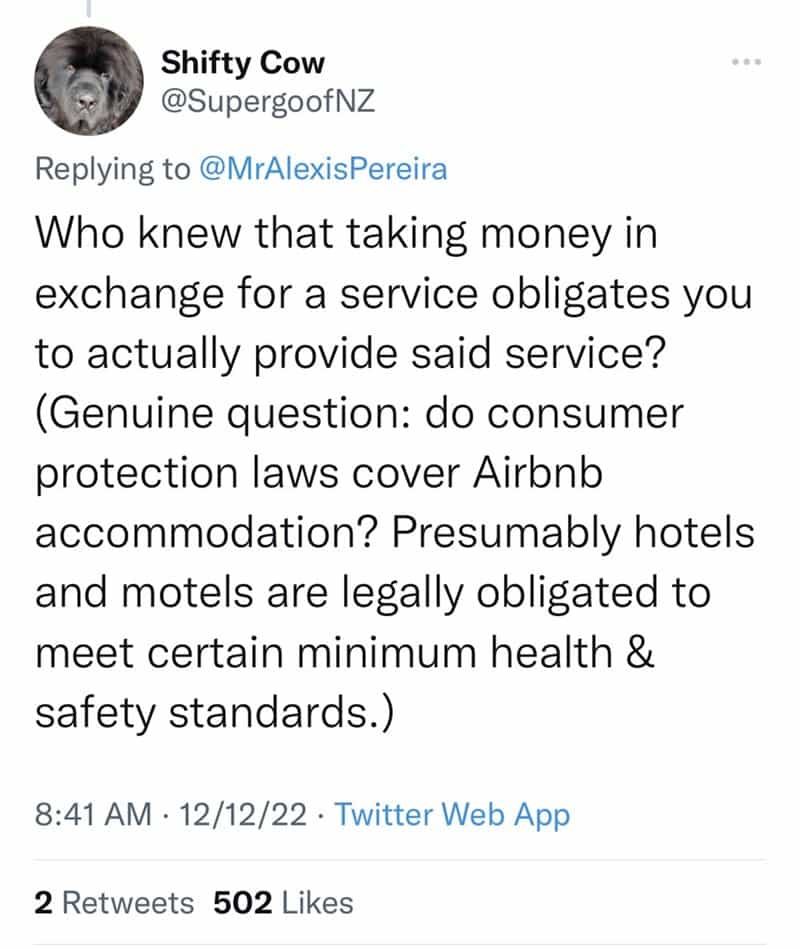This screenshot has width=800, height=949.
Task: View the Likes label list
Action: (x=318, y=903)
